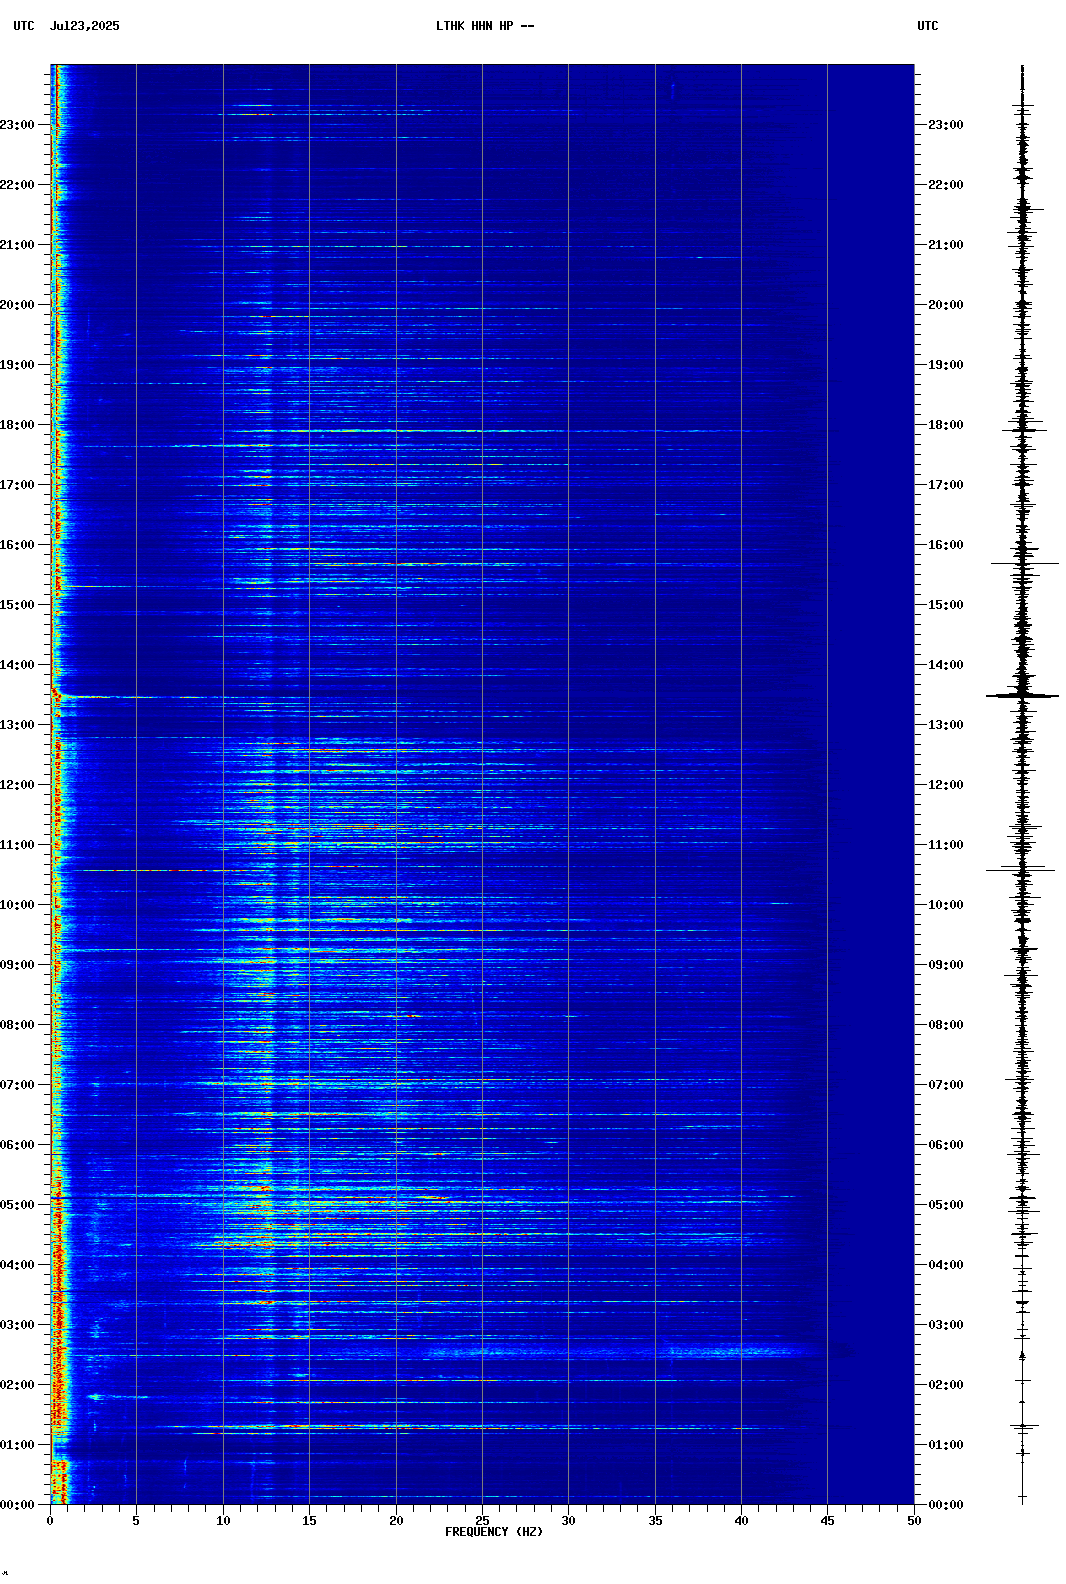This screenshot has width=1066, height=1584.
Task: Click '10:00' on the left time axis
Action: 17,905
